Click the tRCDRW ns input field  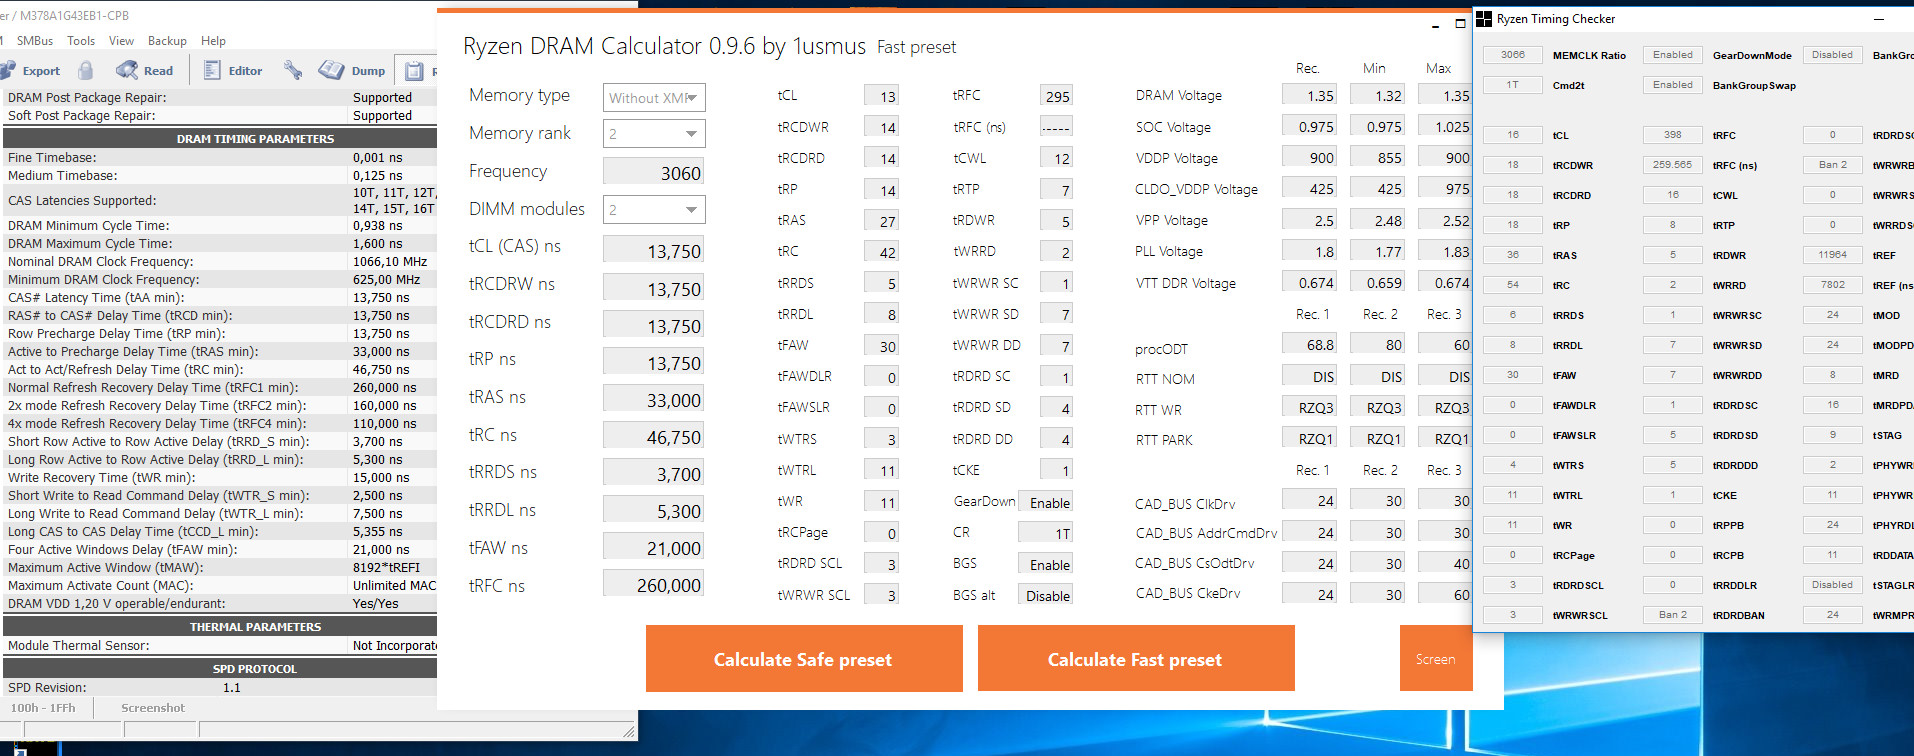654,288
